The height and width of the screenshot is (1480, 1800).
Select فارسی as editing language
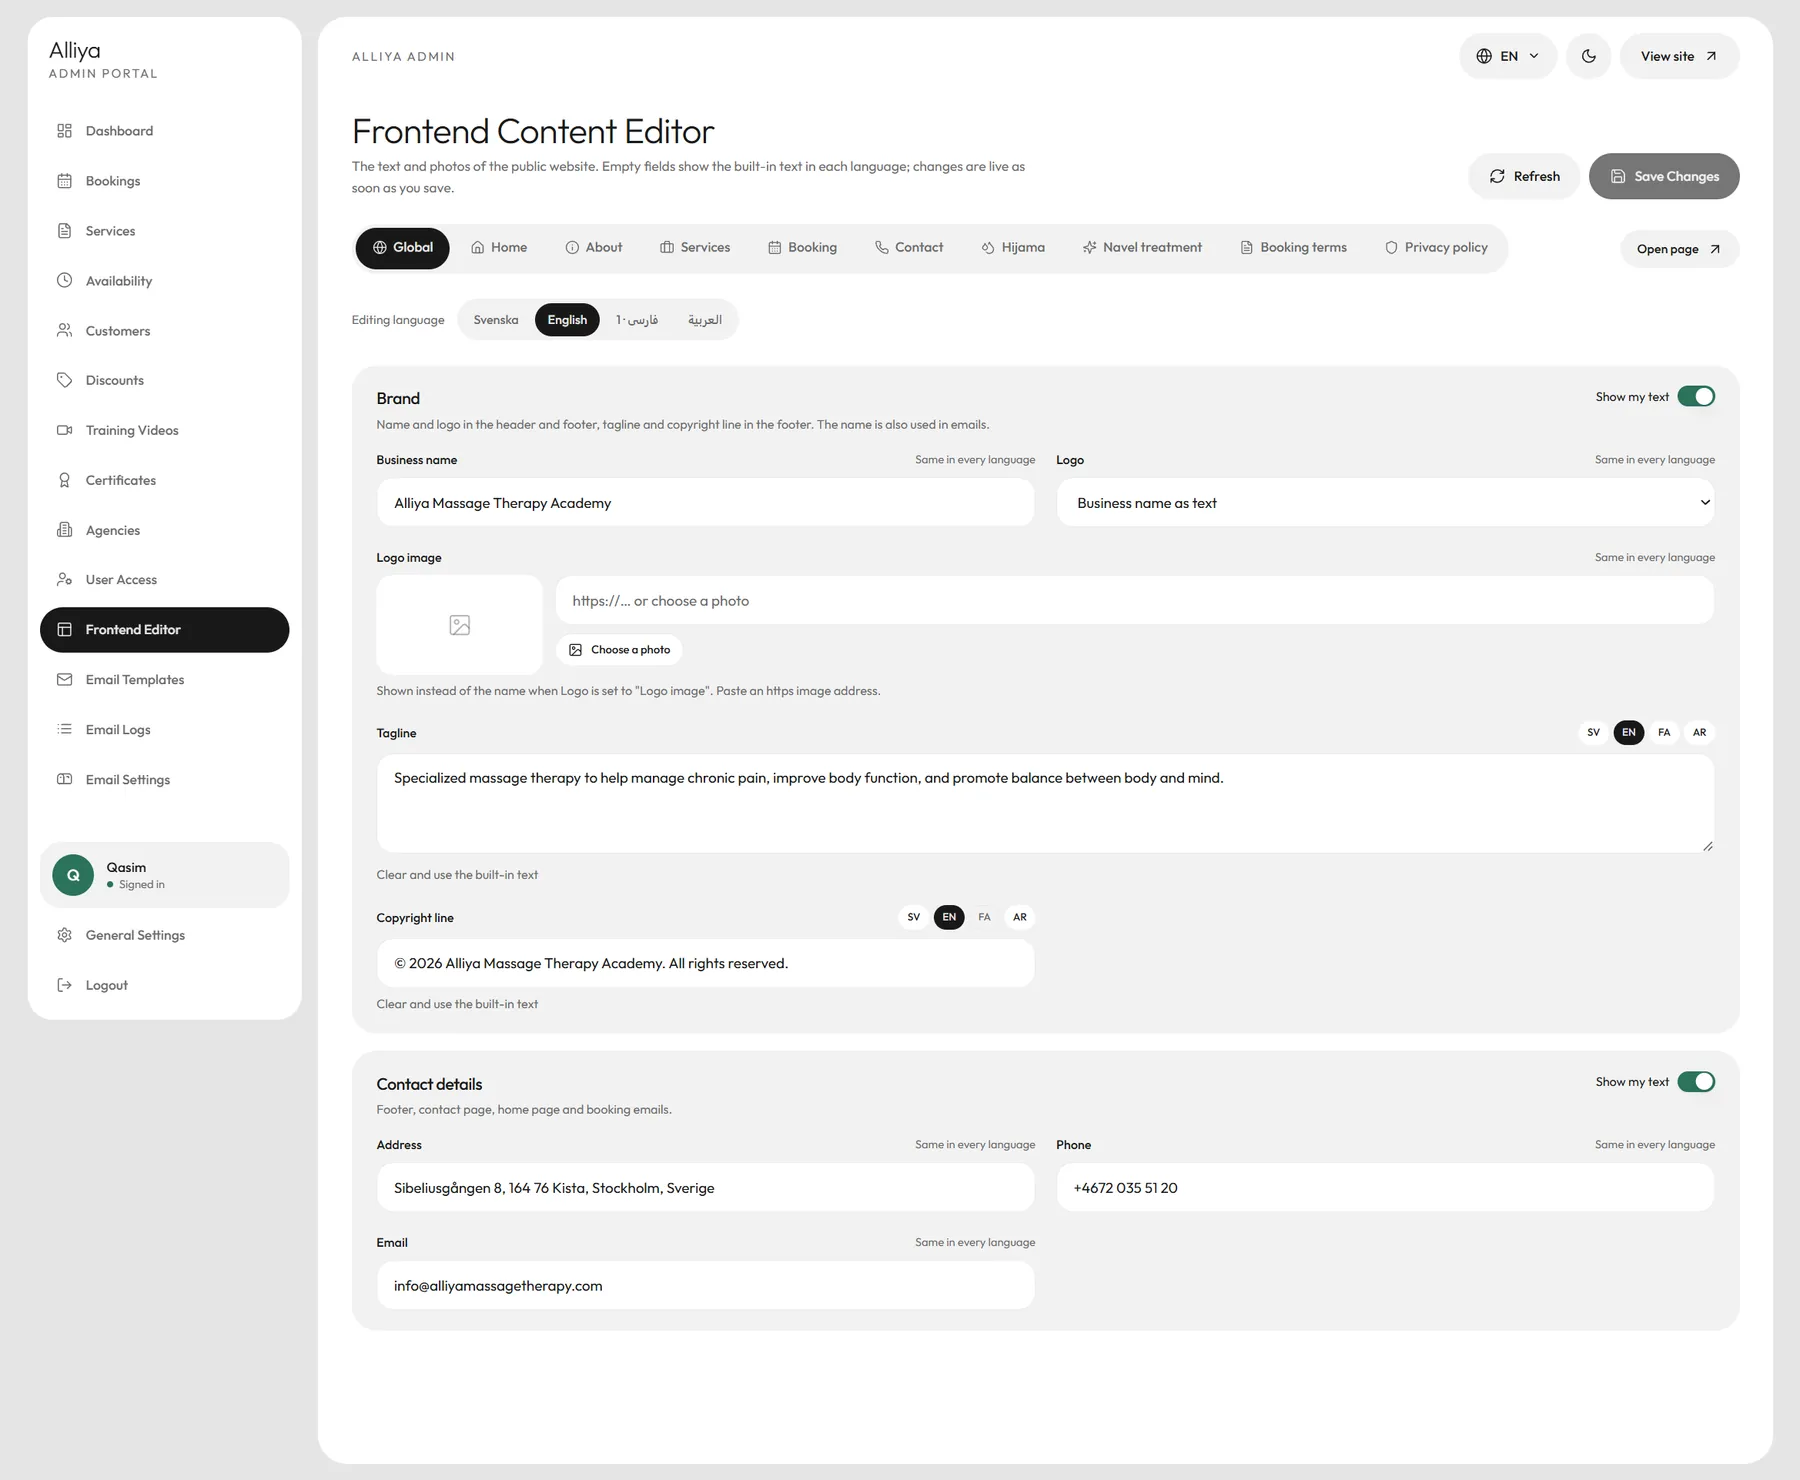click(x=637, y=320)
